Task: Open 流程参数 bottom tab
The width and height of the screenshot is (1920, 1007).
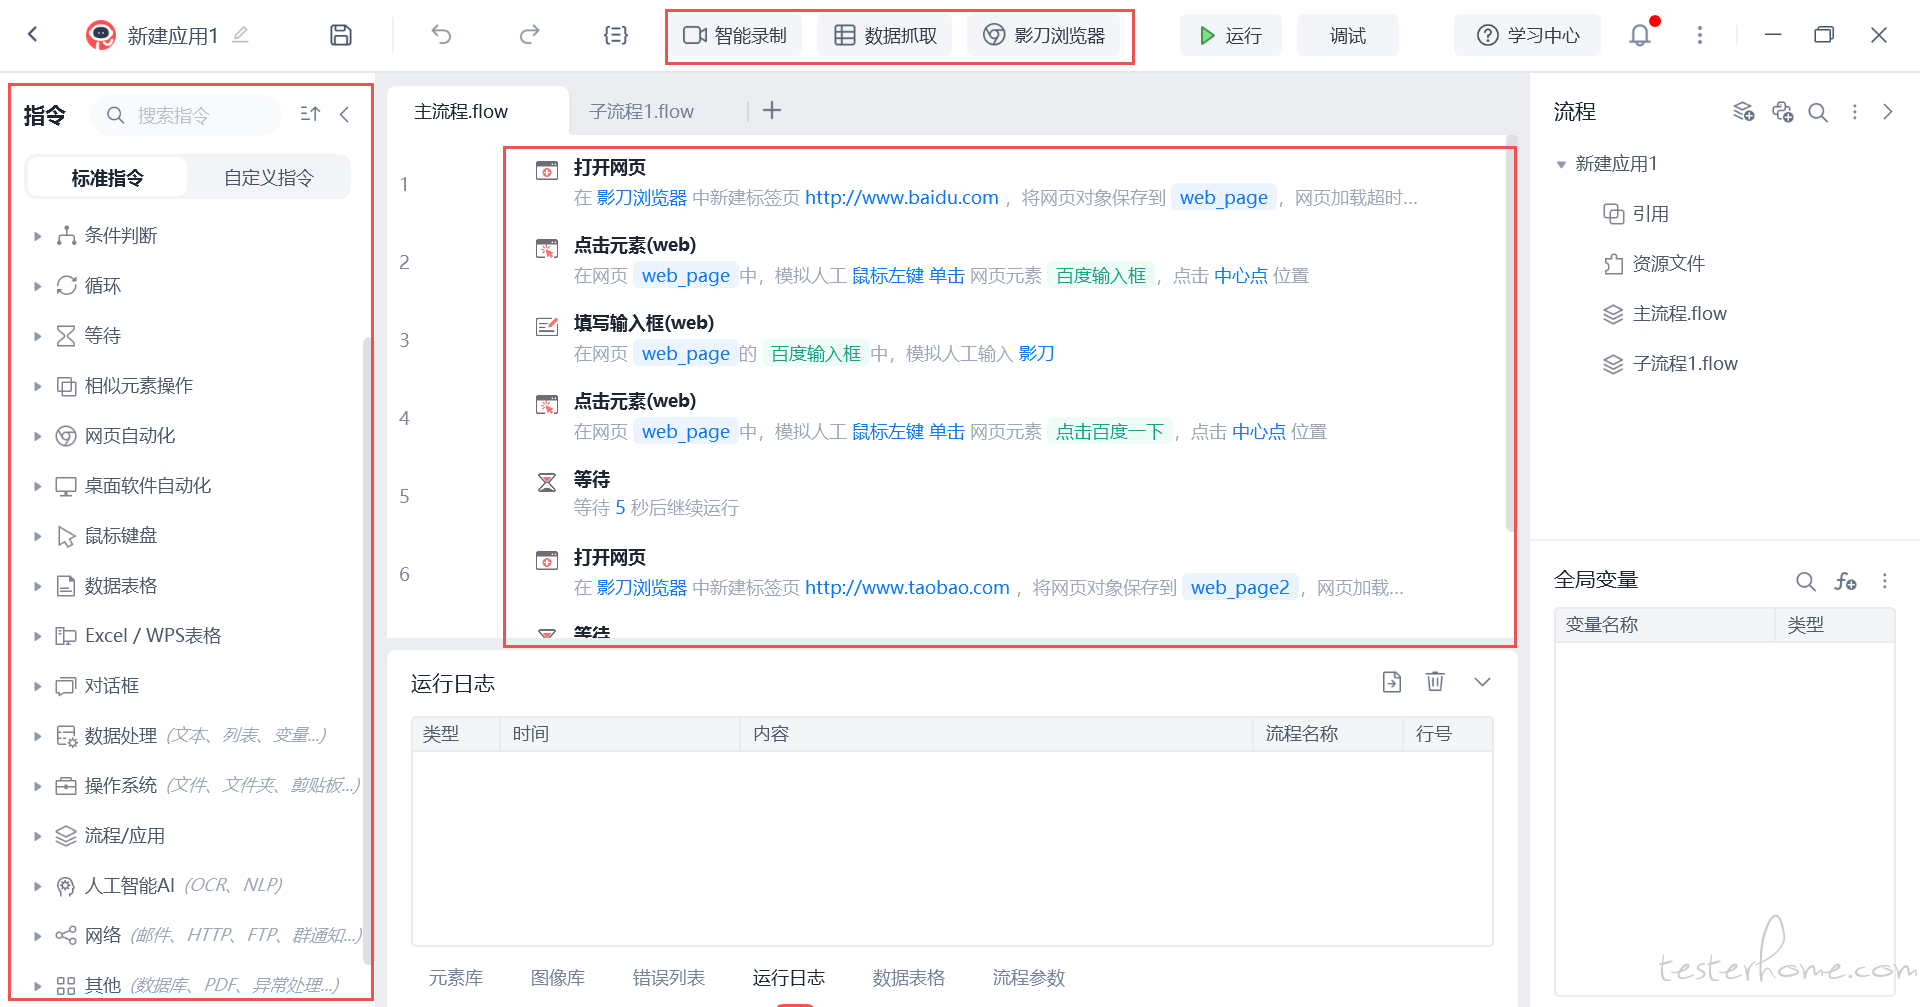Action: click(x=1029, y=978)
